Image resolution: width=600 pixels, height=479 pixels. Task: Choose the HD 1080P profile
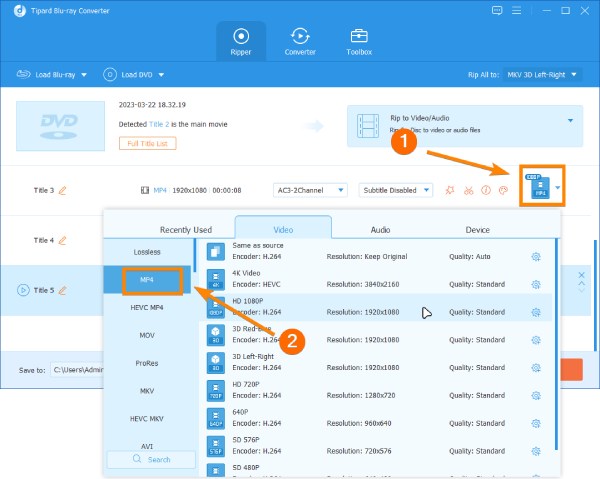coord(376,307)
